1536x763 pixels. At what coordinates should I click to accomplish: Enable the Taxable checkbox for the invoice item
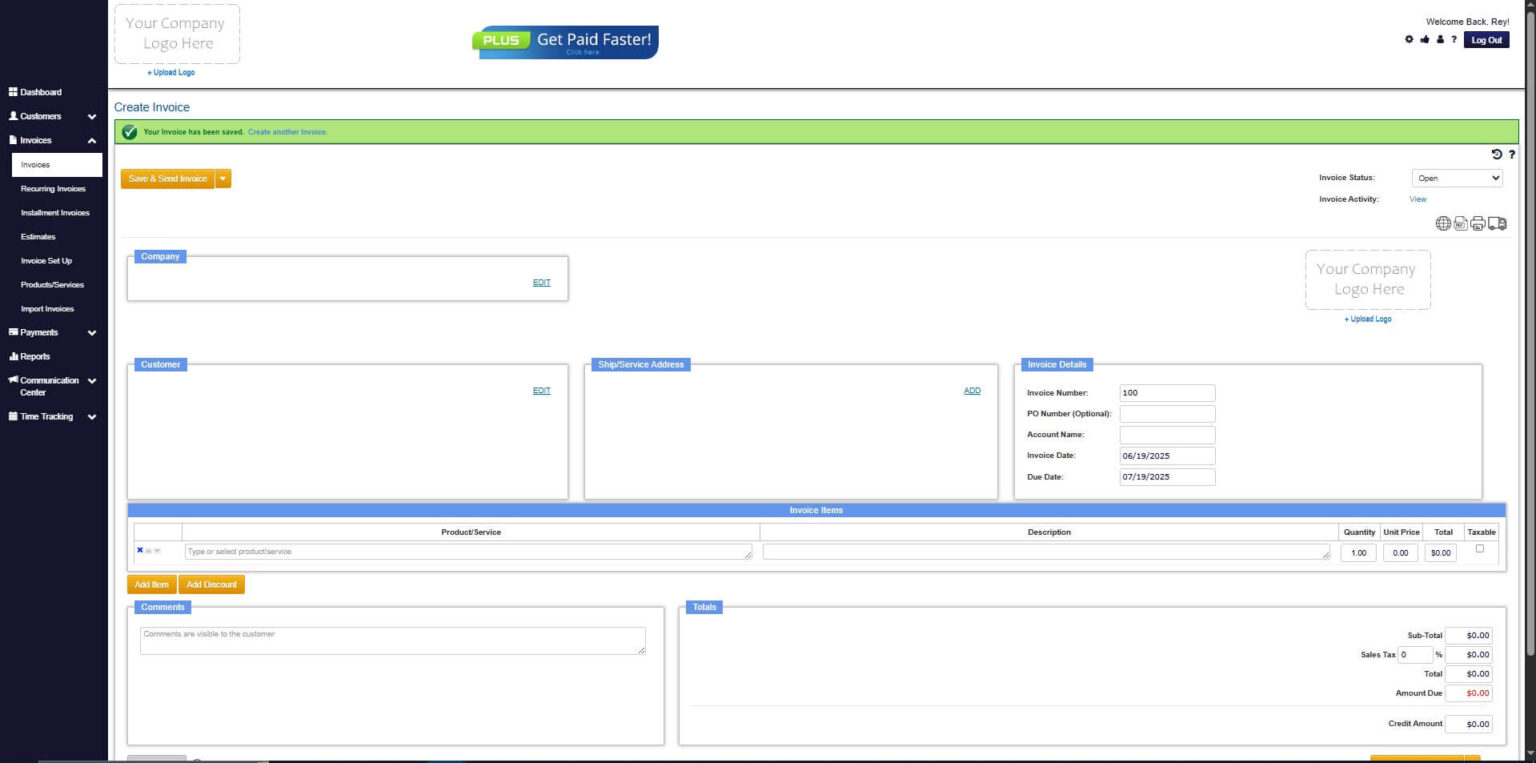(1480, 549)
